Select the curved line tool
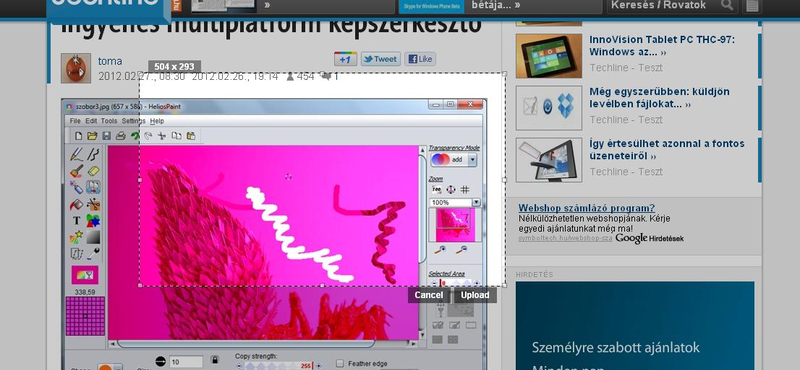 (93, 154)
